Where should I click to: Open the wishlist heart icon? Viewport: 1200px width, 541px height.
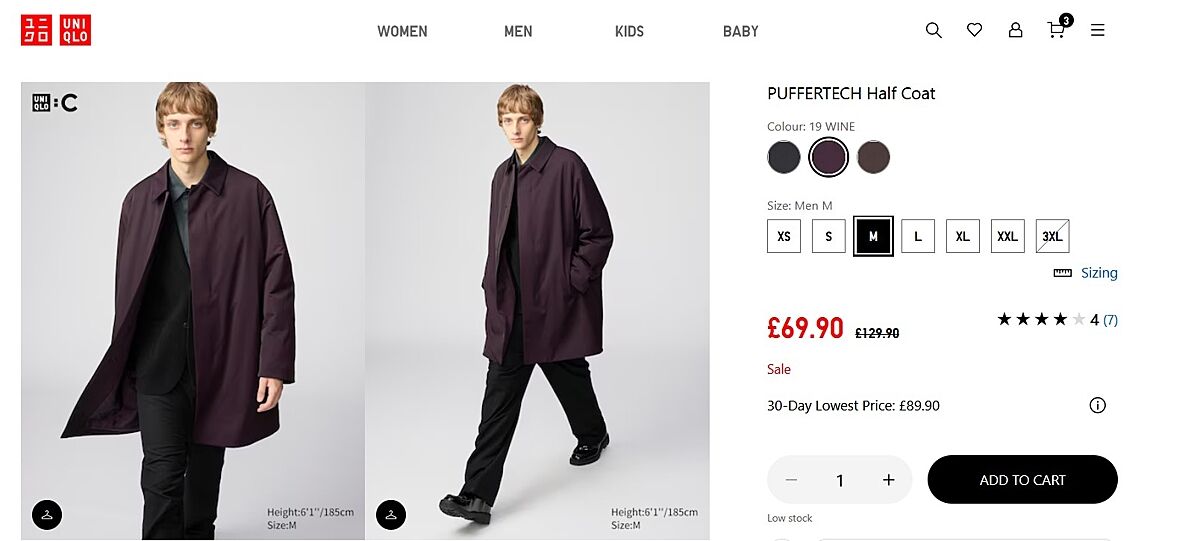[x=974, y=31]
